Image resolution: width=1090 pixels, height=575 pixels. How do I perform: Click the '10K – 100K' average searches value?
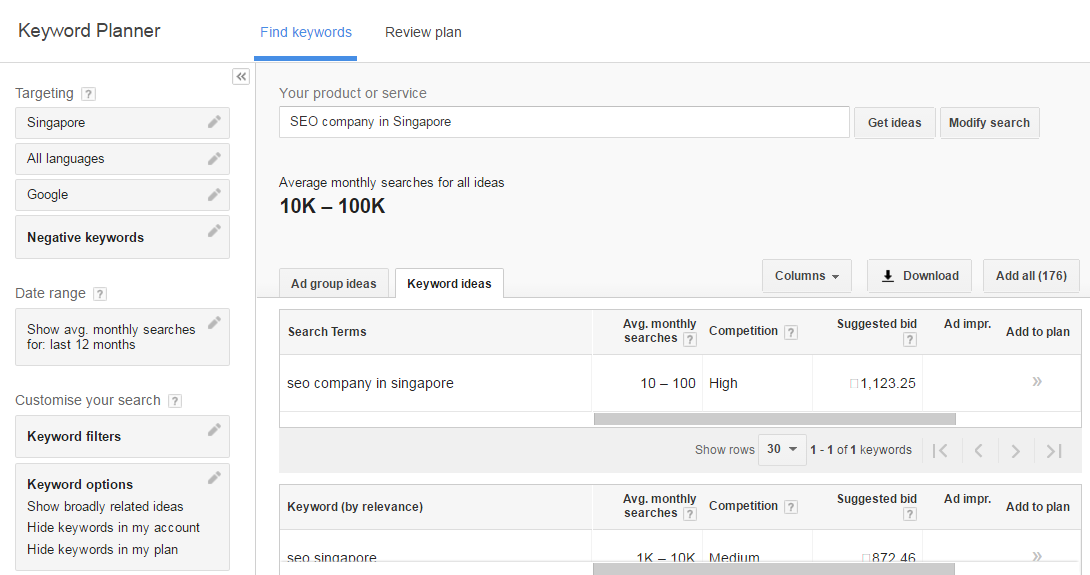tap(332, 206)
